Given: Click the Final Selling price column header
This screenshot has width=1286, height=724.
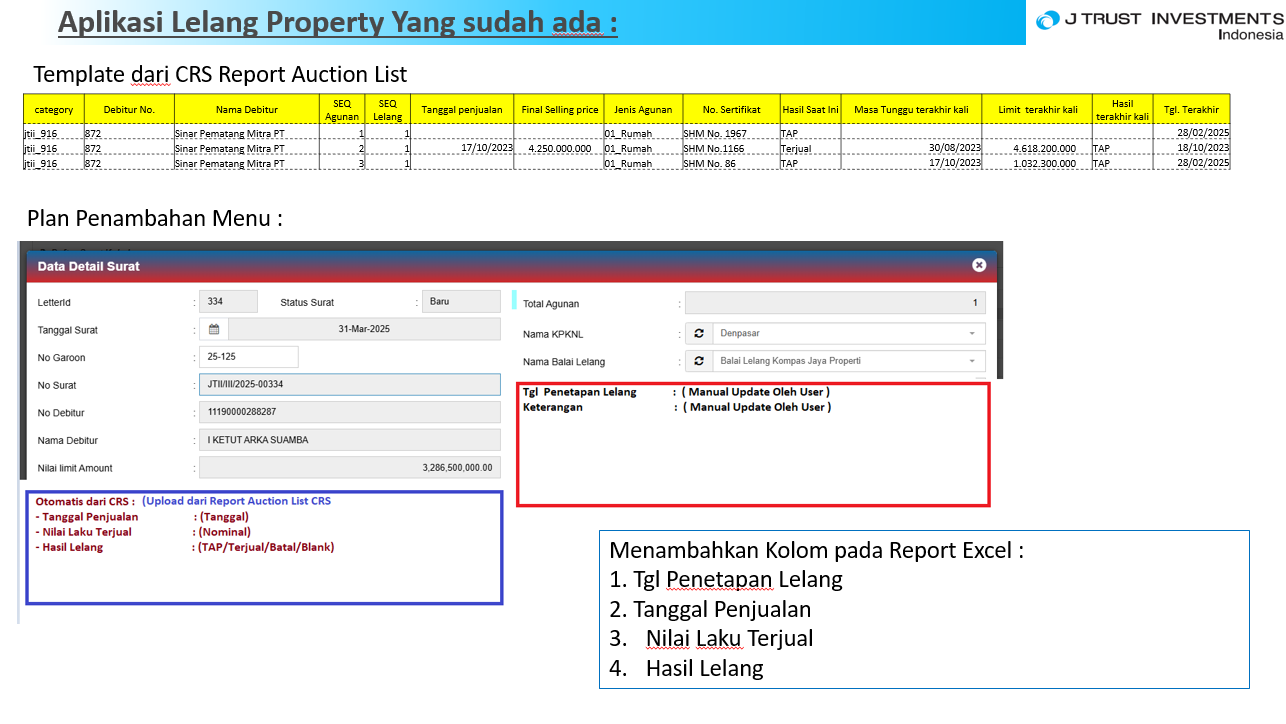Looking at the screenshot, I should click(559, 109).
